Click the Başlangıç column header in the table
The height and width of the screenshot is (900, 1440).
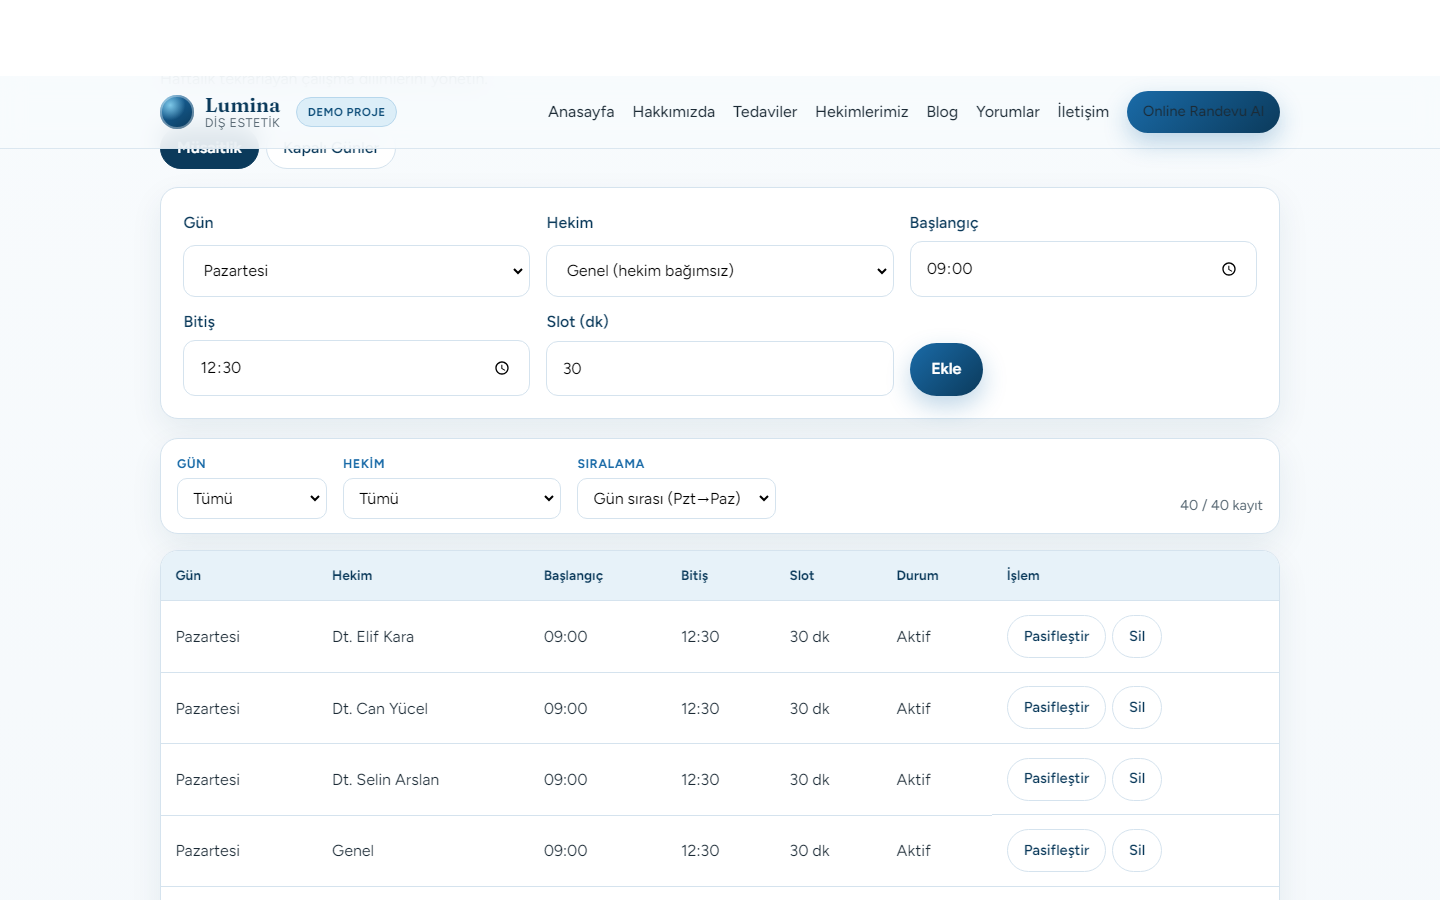coord(573,576)
